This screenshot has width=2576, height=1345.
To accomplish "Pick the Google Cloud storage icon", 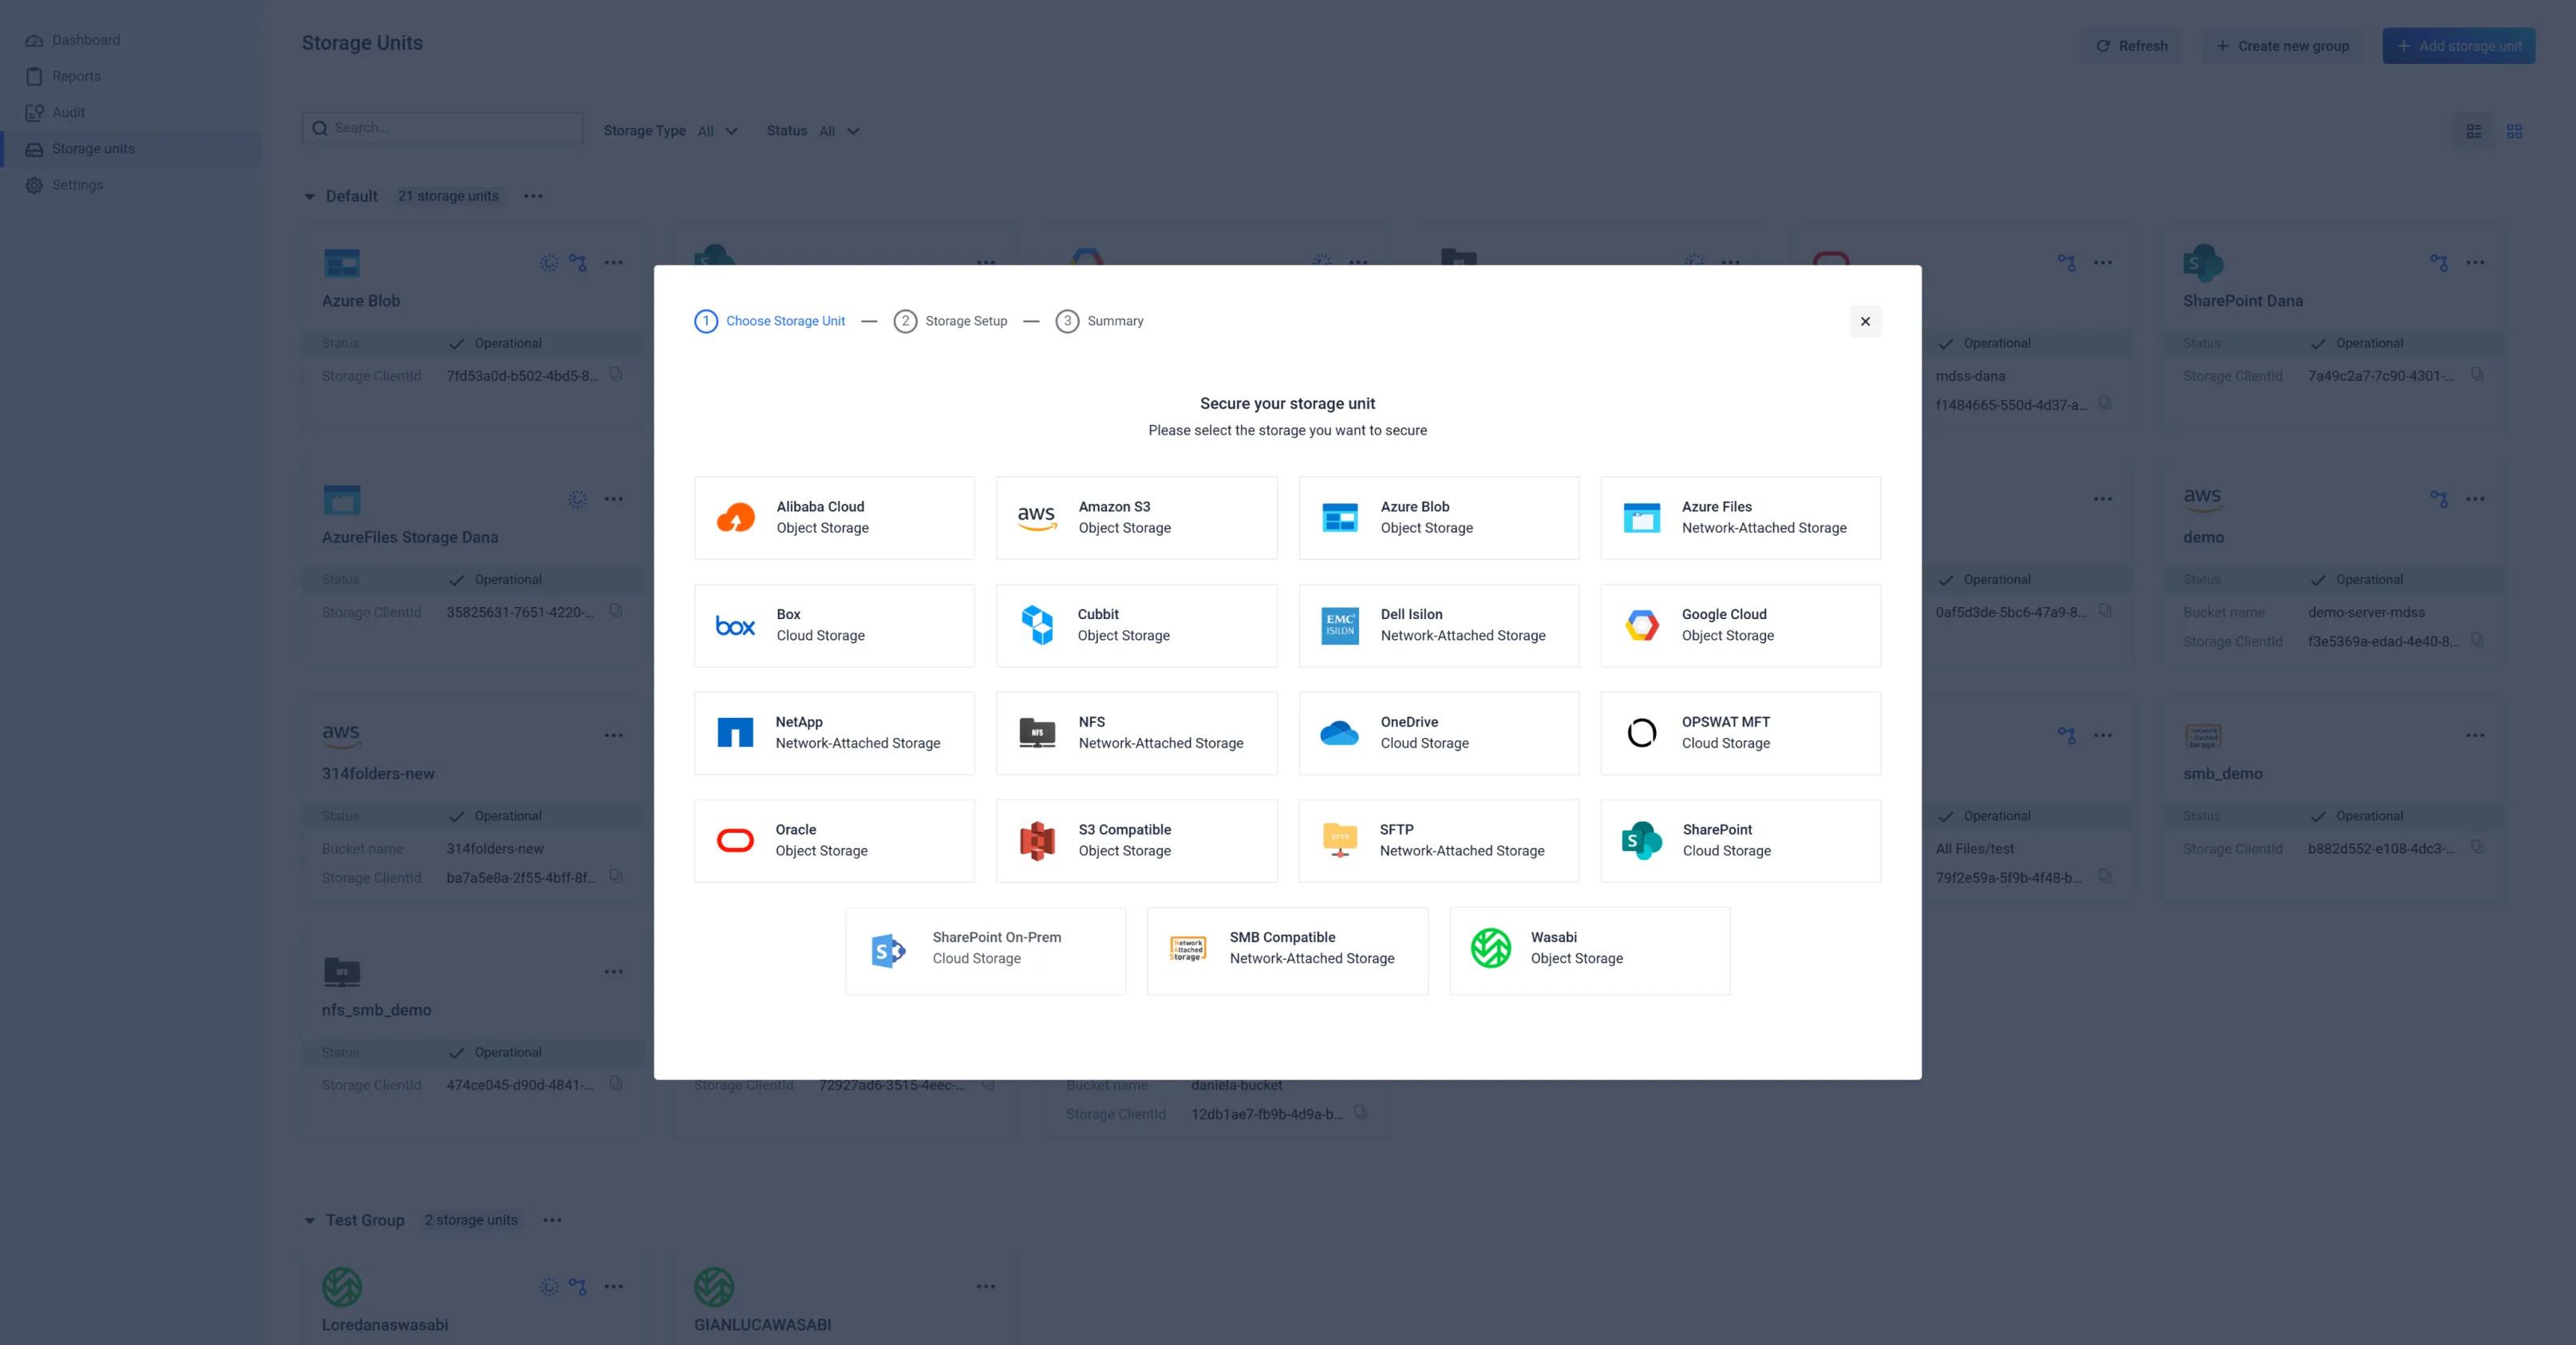I will click(1642, 625).
